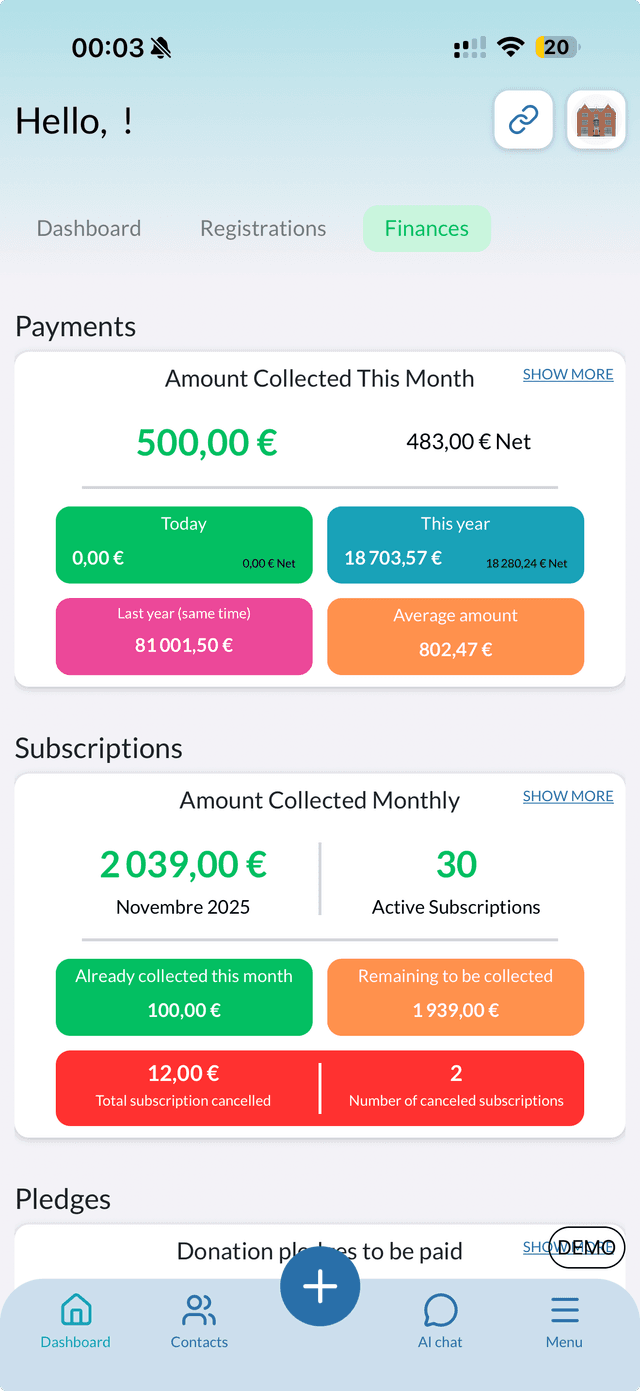The height and width of the screenshot is (1391, 640).
Task: Switch to the Registrations tab
Action: 262,228
